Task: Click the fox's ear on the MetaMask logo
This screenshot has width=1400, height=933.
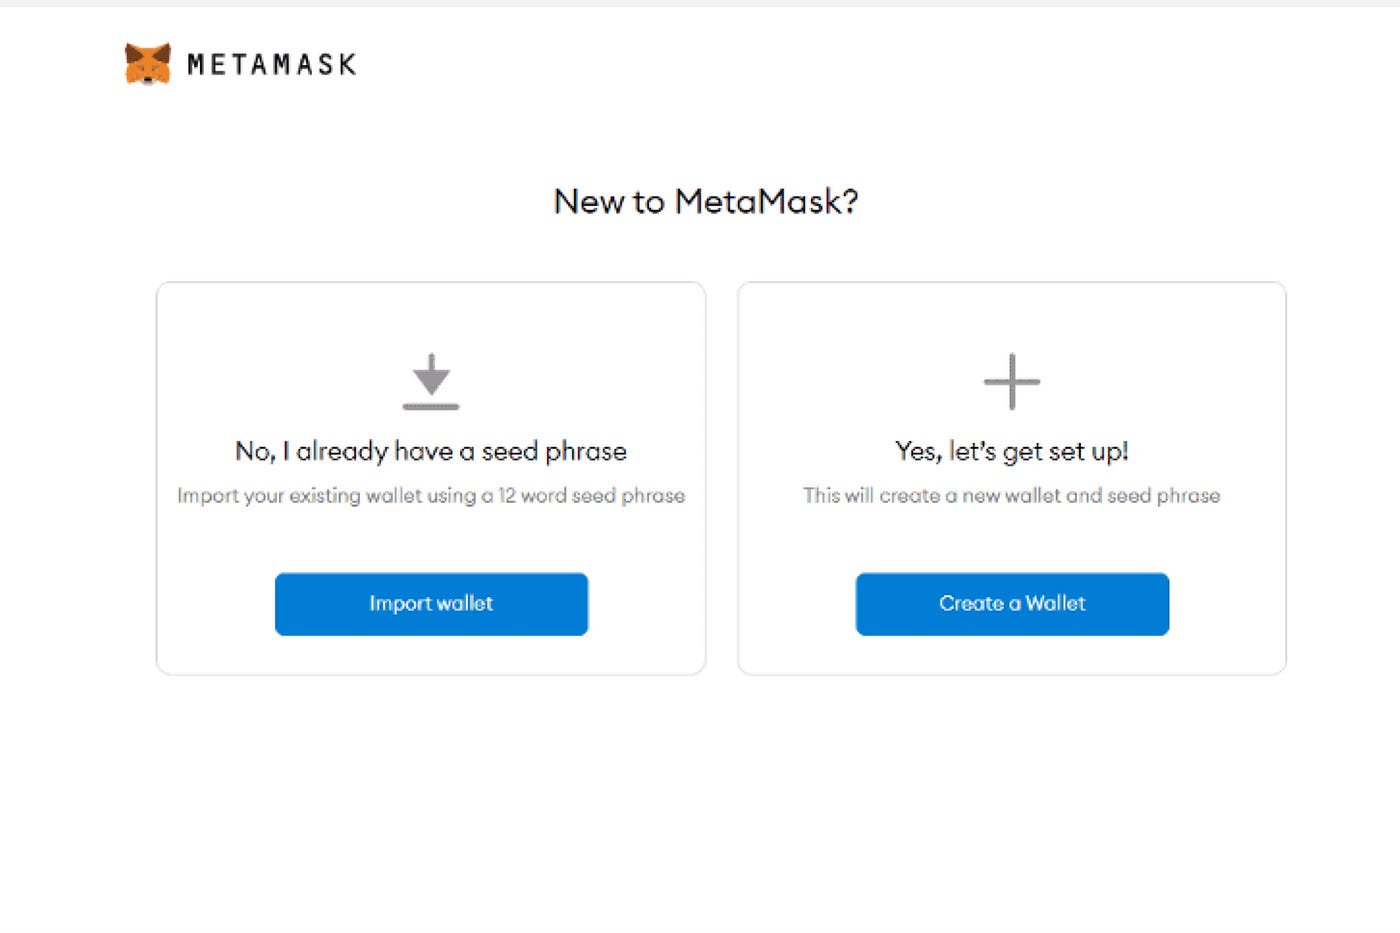Action: 133,50
